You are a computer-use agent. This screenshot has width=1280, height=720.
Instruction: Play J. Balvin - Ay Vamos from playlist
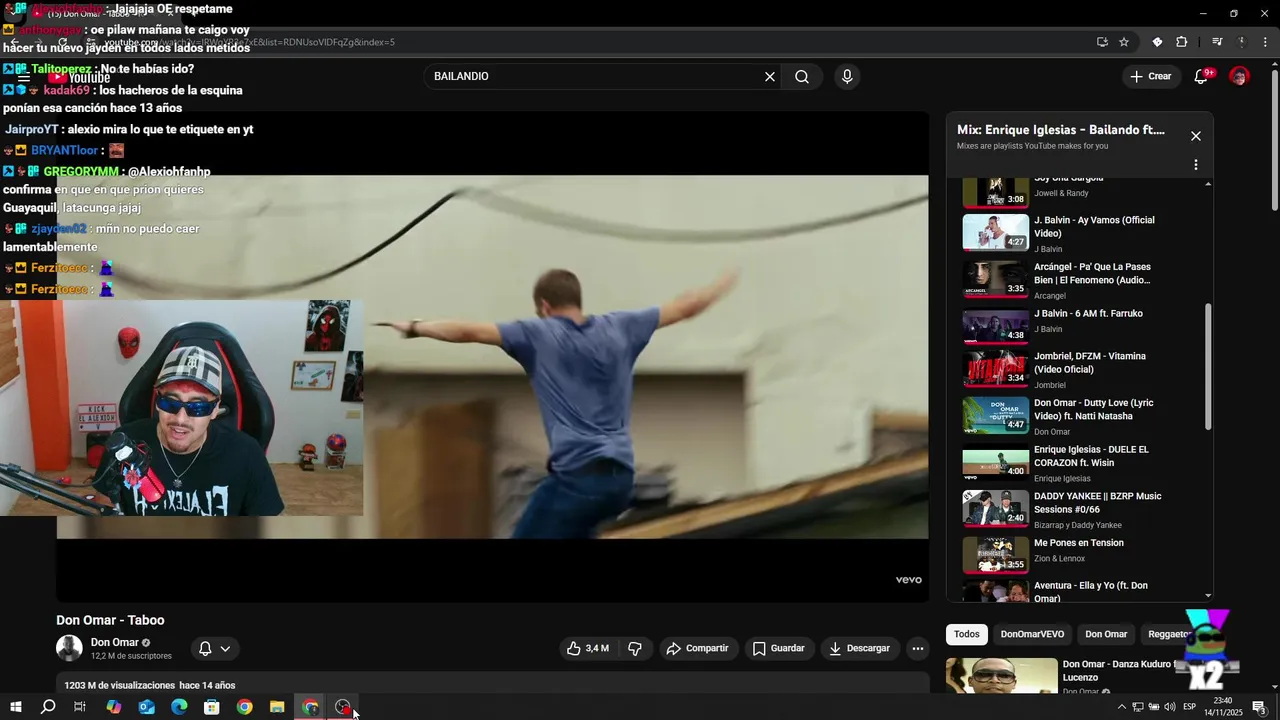pyautogui.click(x=1080, y=232)
